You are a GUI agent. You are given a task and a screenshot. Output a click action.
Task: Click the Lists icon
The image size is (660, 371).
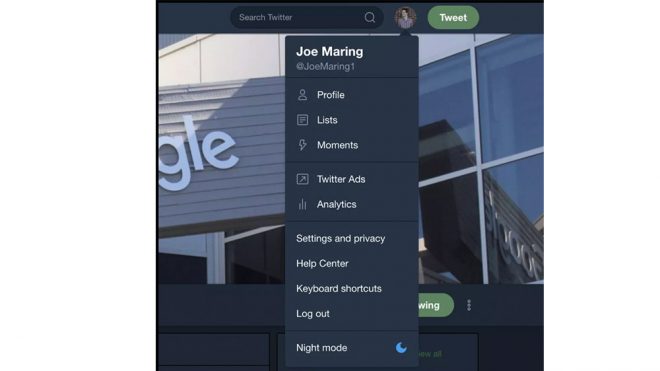[302, 120]
